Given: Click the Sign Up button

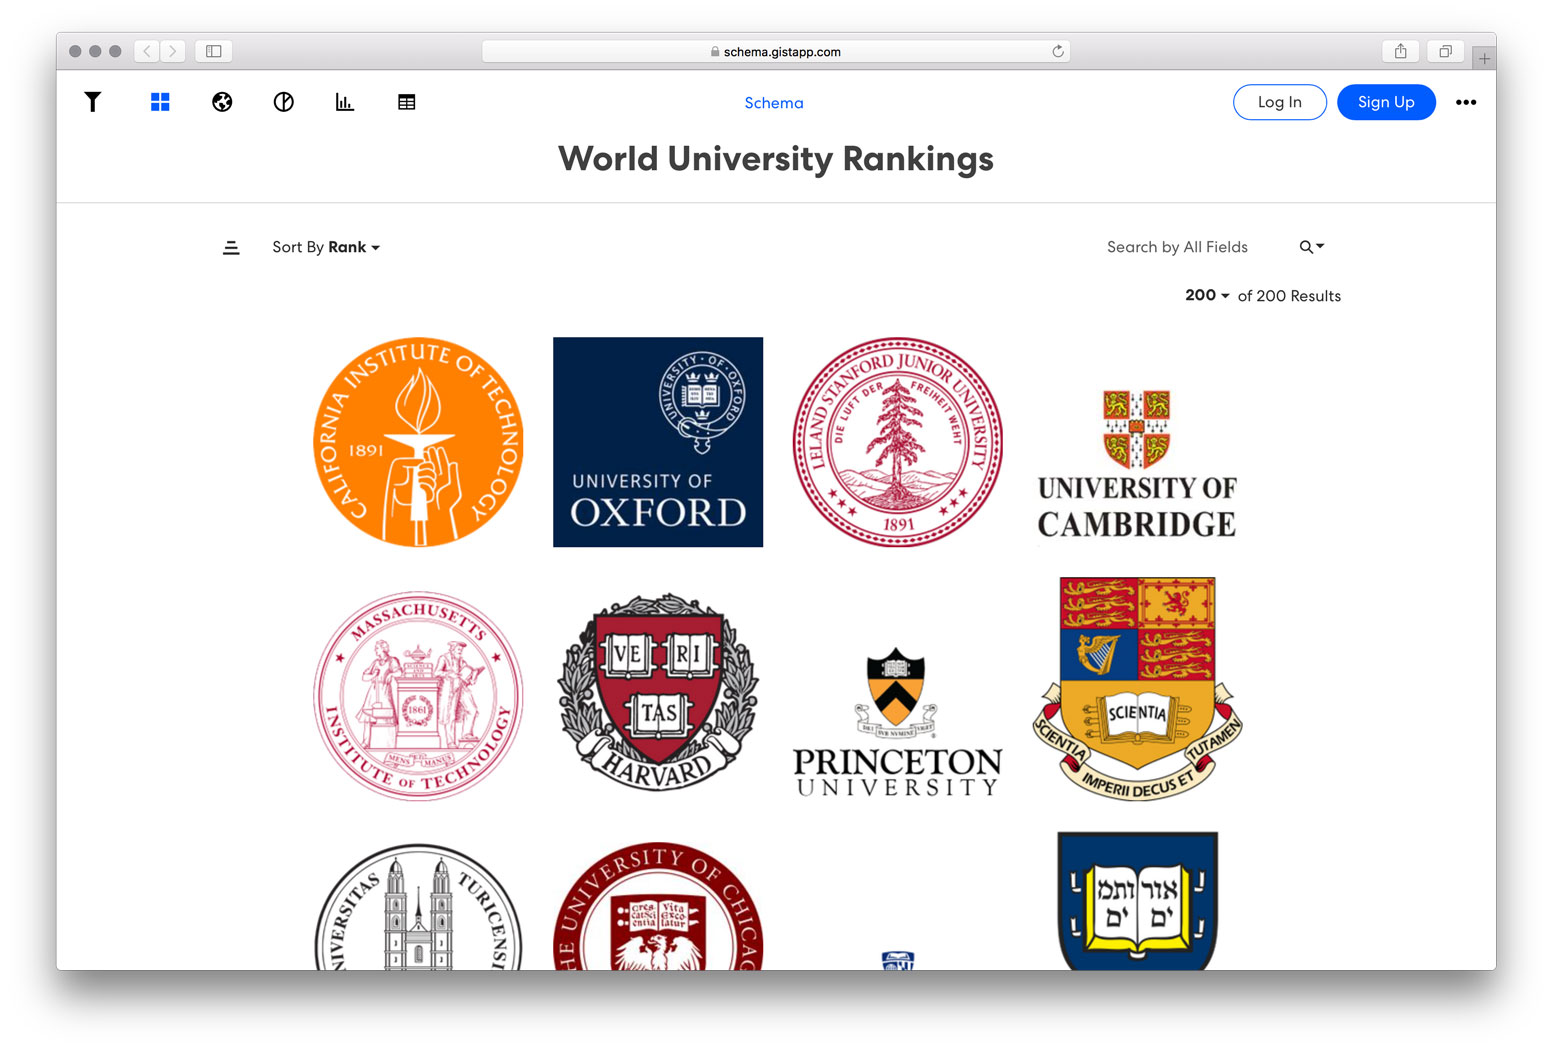Looking at the screenshot, I should pyautogui.click(x=1386, y=102).
